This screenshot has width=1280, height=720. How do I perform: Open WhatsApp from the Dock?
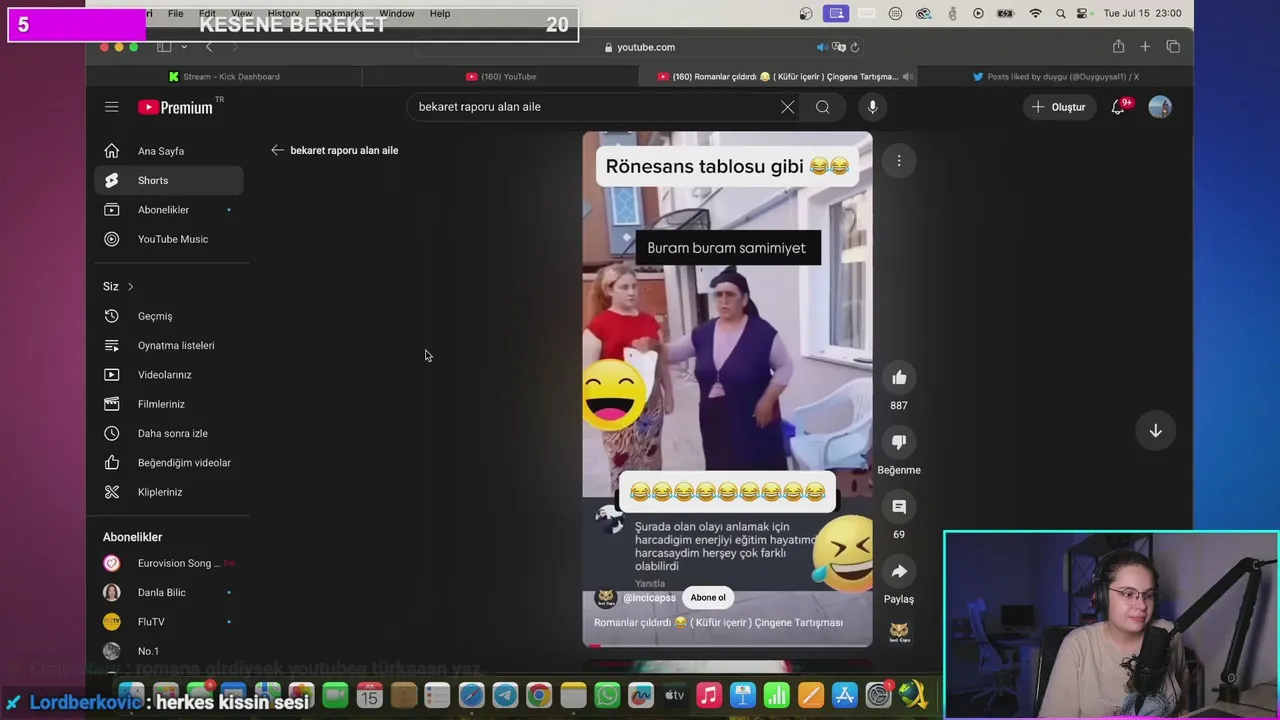tap(607, 695)
